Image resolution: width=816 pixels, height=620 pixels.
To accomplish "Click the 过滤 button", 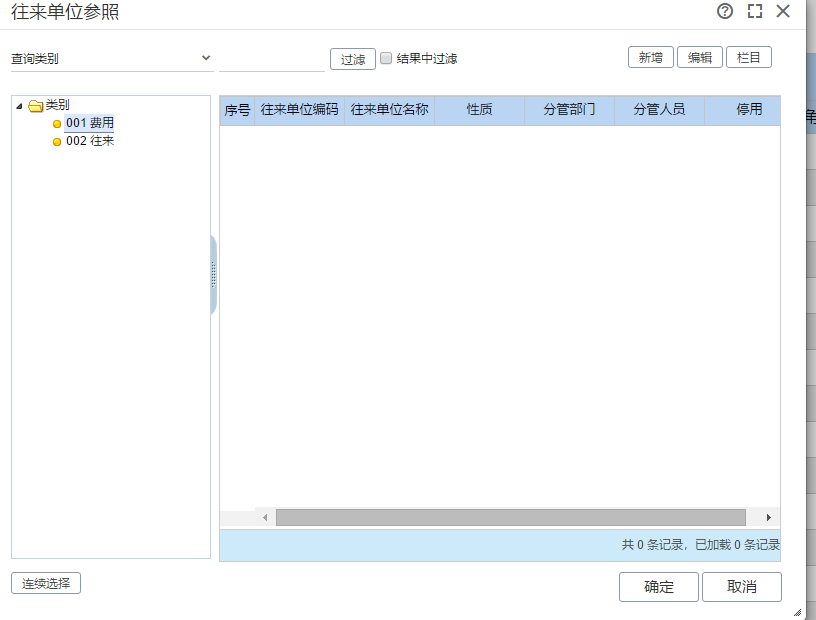I will [x=353, y=59].
